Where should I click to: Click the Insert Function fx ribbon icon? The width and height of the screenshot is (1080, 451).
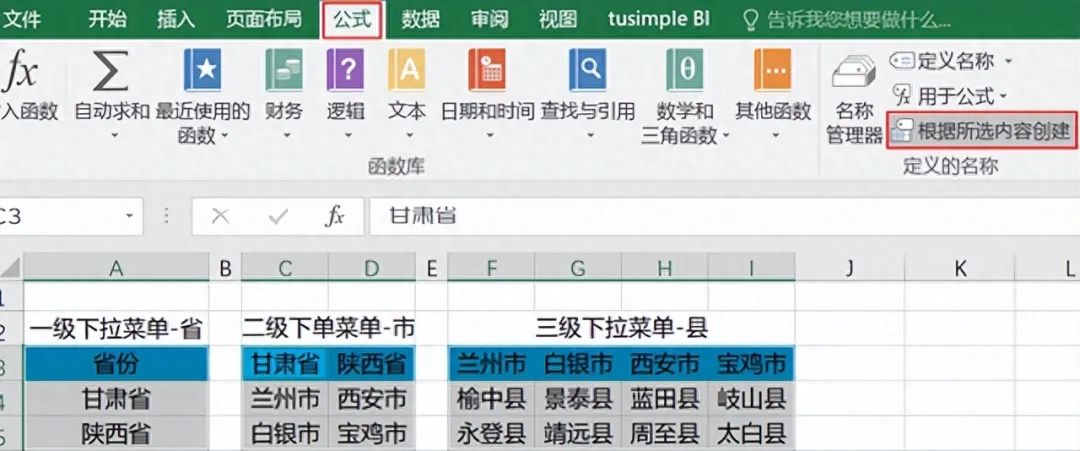[19, 71]
